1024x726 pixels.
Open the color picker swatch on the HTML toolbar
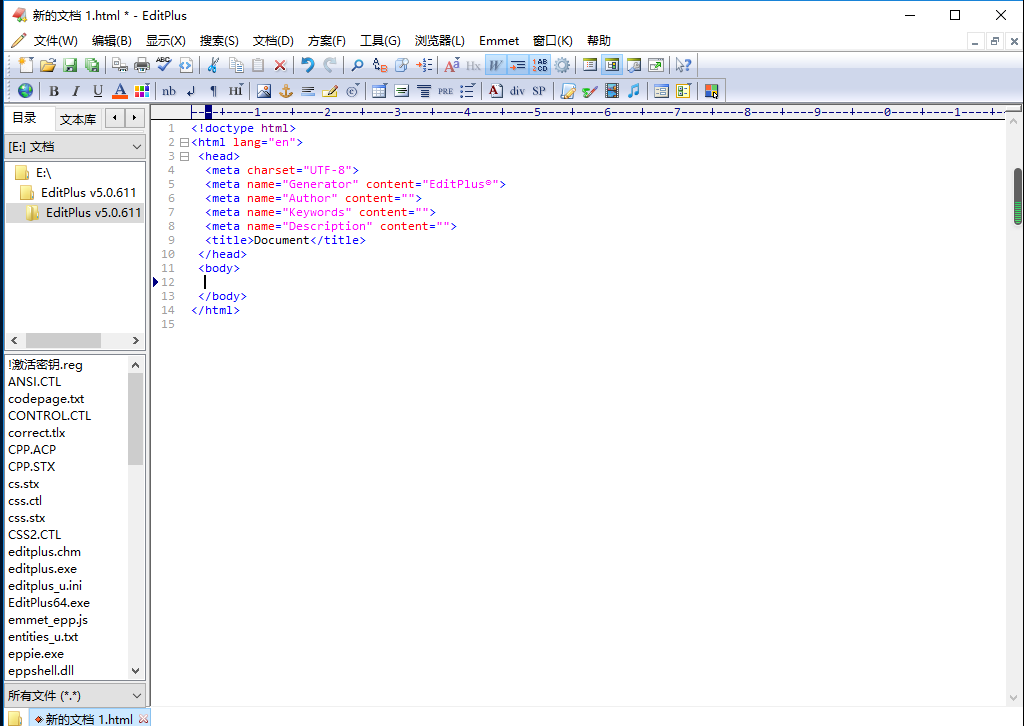tap(140, 91)
